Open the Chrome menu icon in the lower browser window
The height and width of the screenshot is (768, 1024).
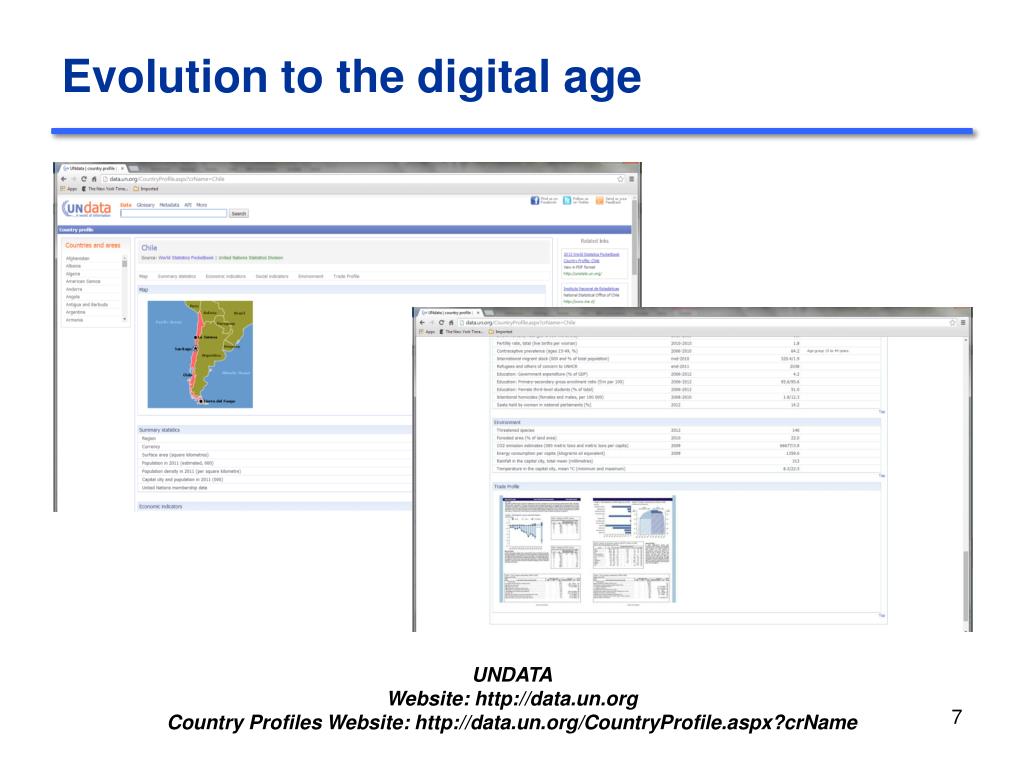[963, 323]
